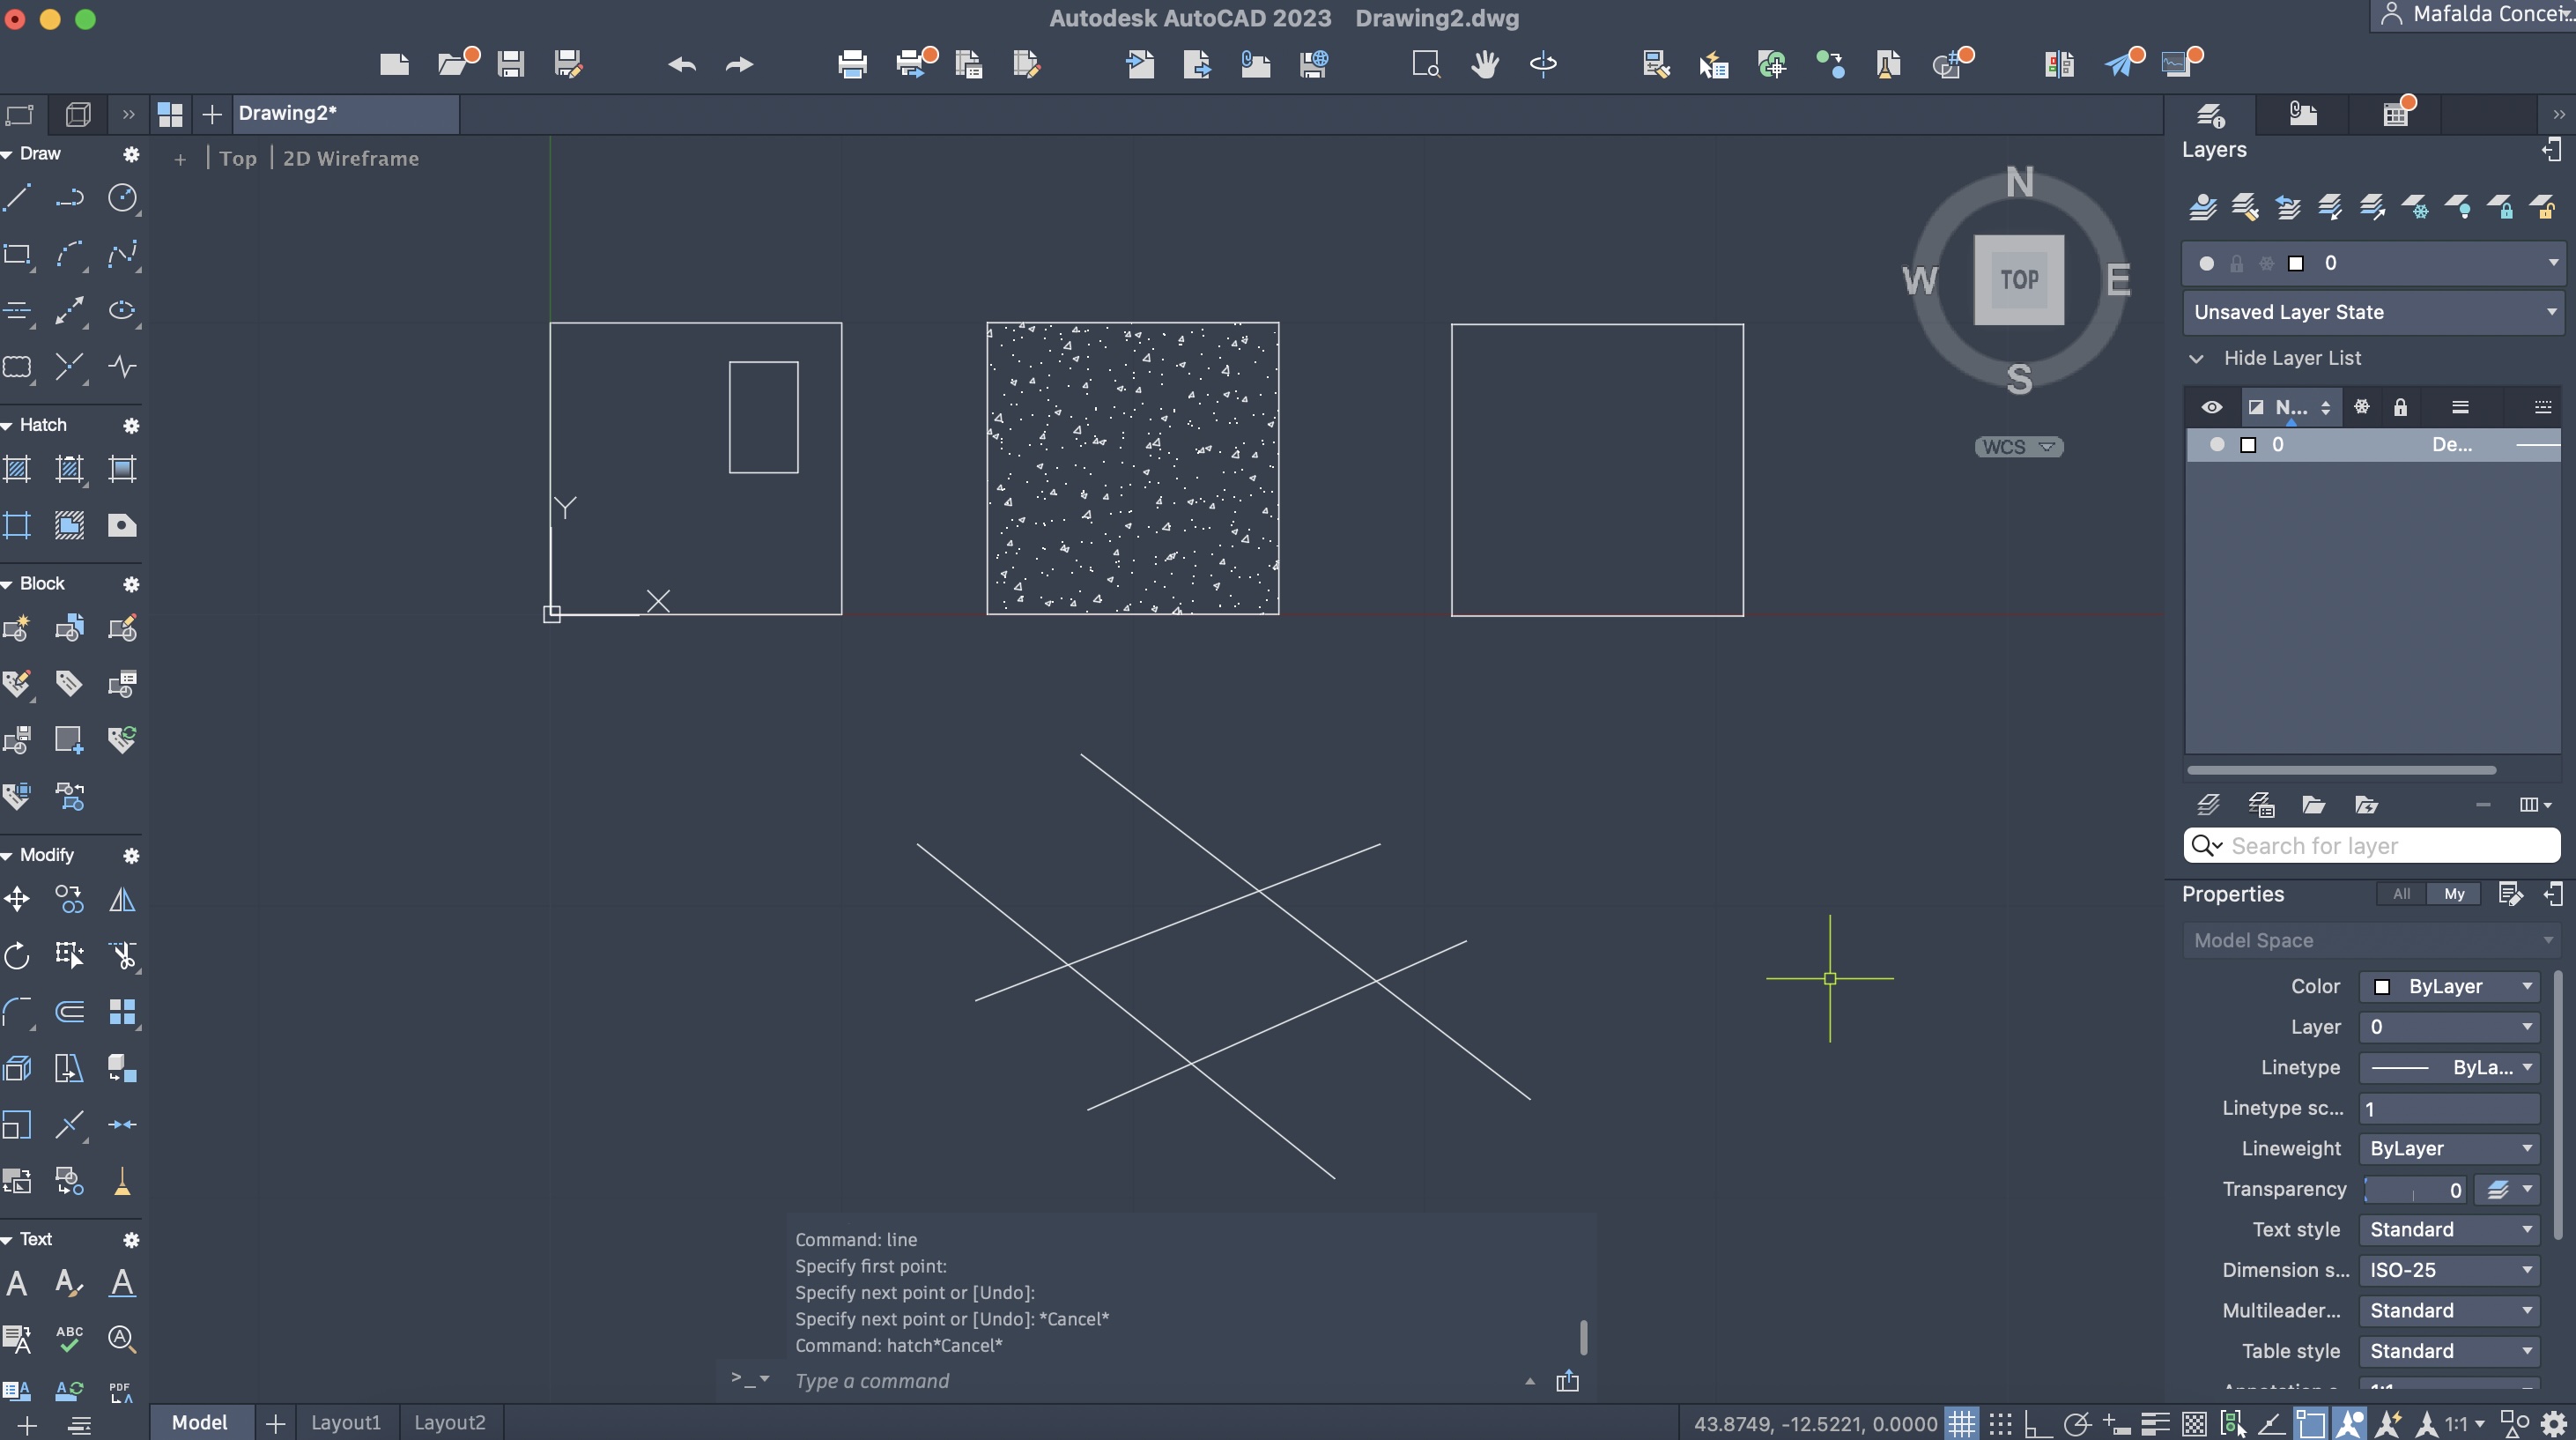This screenshot has height=1440, width=2576.
Task: Toggle snap mode in status bar
Action: click(x=2000, y=1422)
